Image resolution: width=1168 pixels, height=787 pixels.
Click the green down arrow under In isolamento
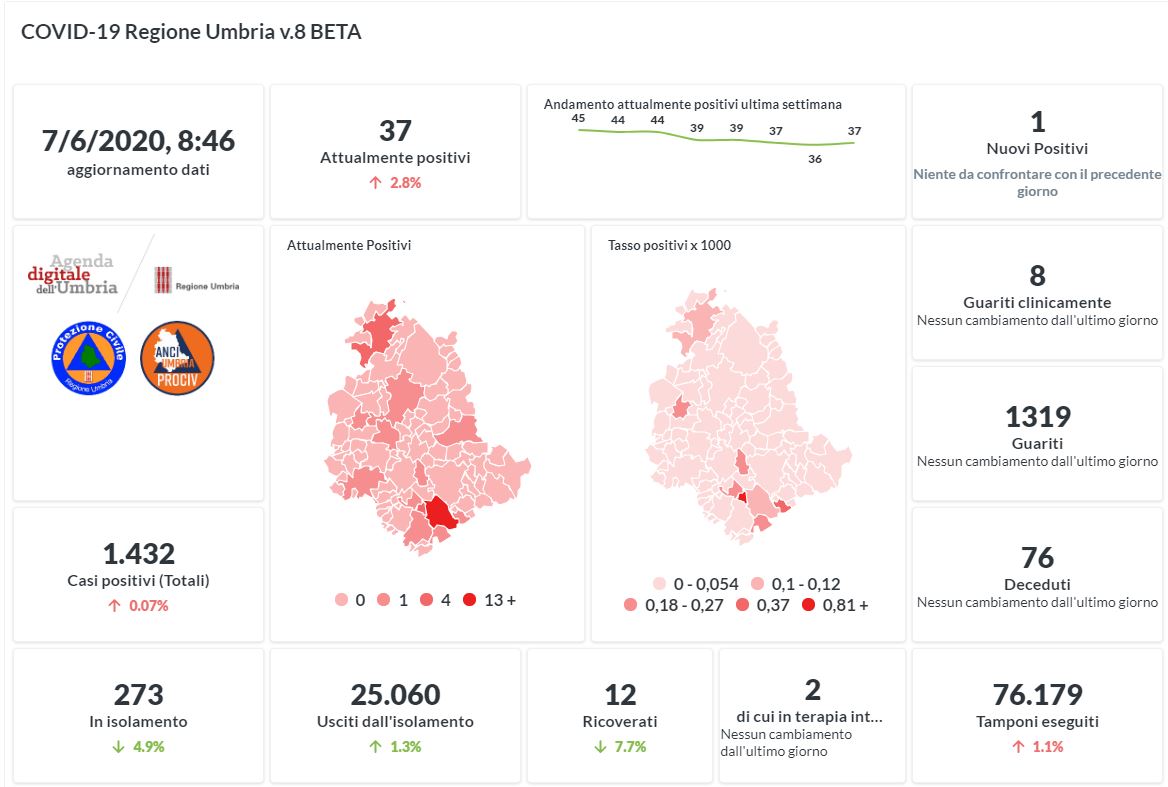[118, 746]
